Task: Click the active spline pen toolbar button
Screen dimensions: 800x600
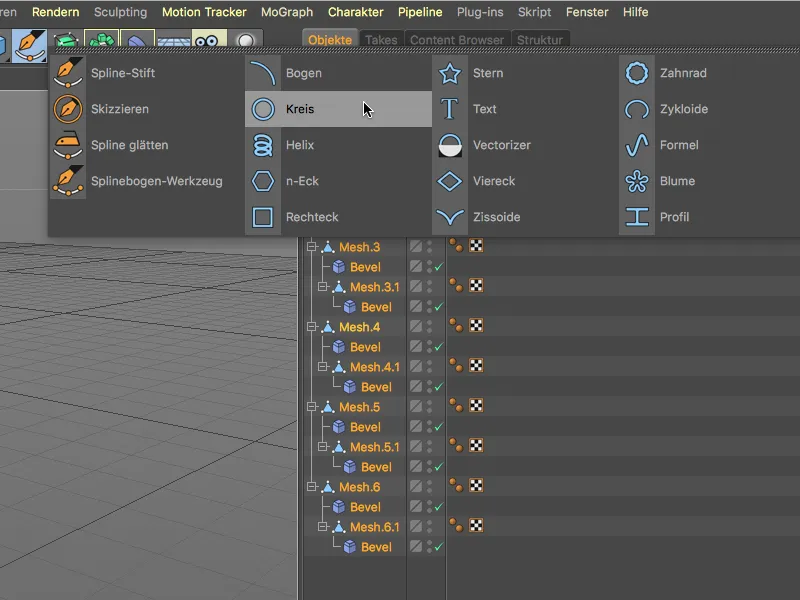Action: [x=29, y=45]
